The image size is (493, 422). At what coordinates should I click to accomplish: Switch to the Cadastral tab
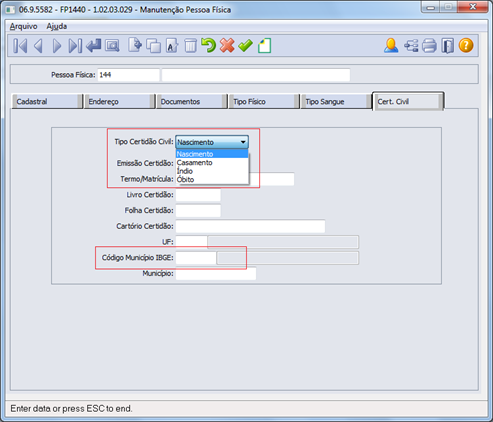coord(47,101)
